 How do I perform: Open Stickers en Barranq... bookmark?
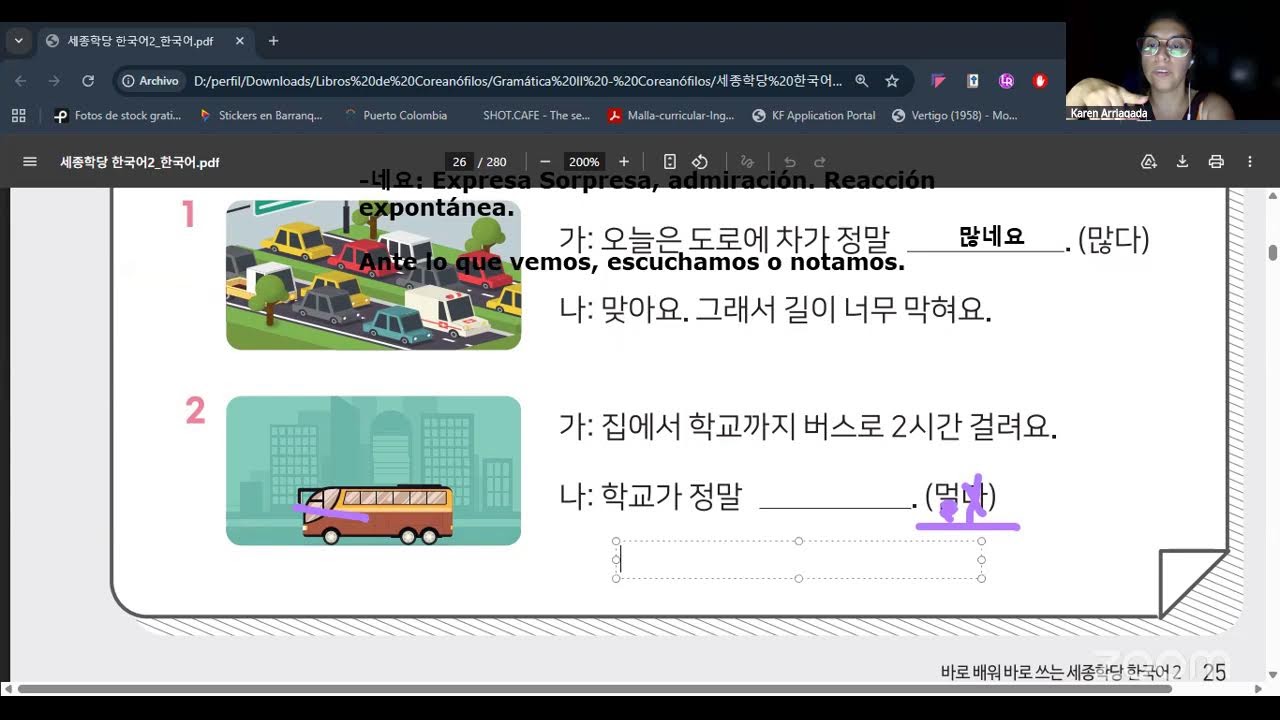pyautogui.click(x=260, y=115)
